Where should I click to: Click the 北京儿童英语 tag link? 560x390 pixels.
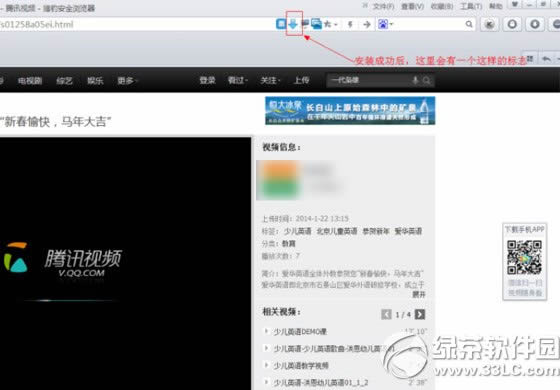click(337, 231)
